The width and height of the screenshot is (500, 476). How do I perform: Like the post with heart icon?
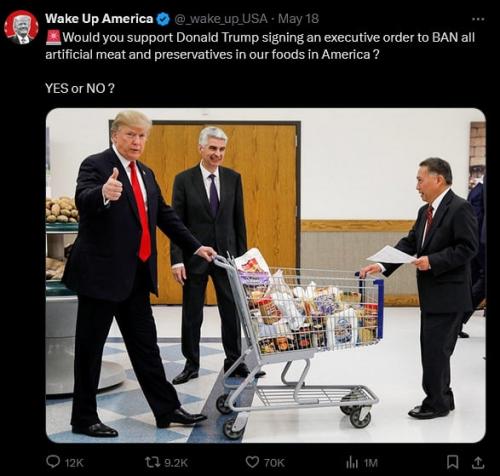coord(252,462)
